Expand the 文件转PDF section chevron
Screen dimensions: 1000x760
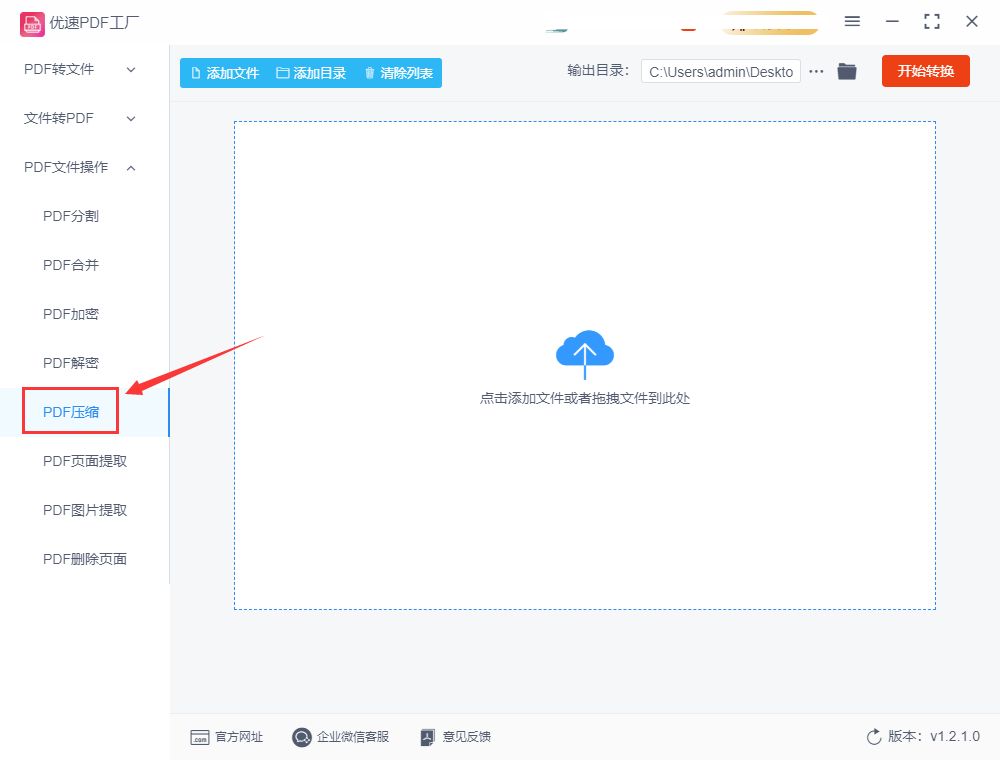[131, 119]
